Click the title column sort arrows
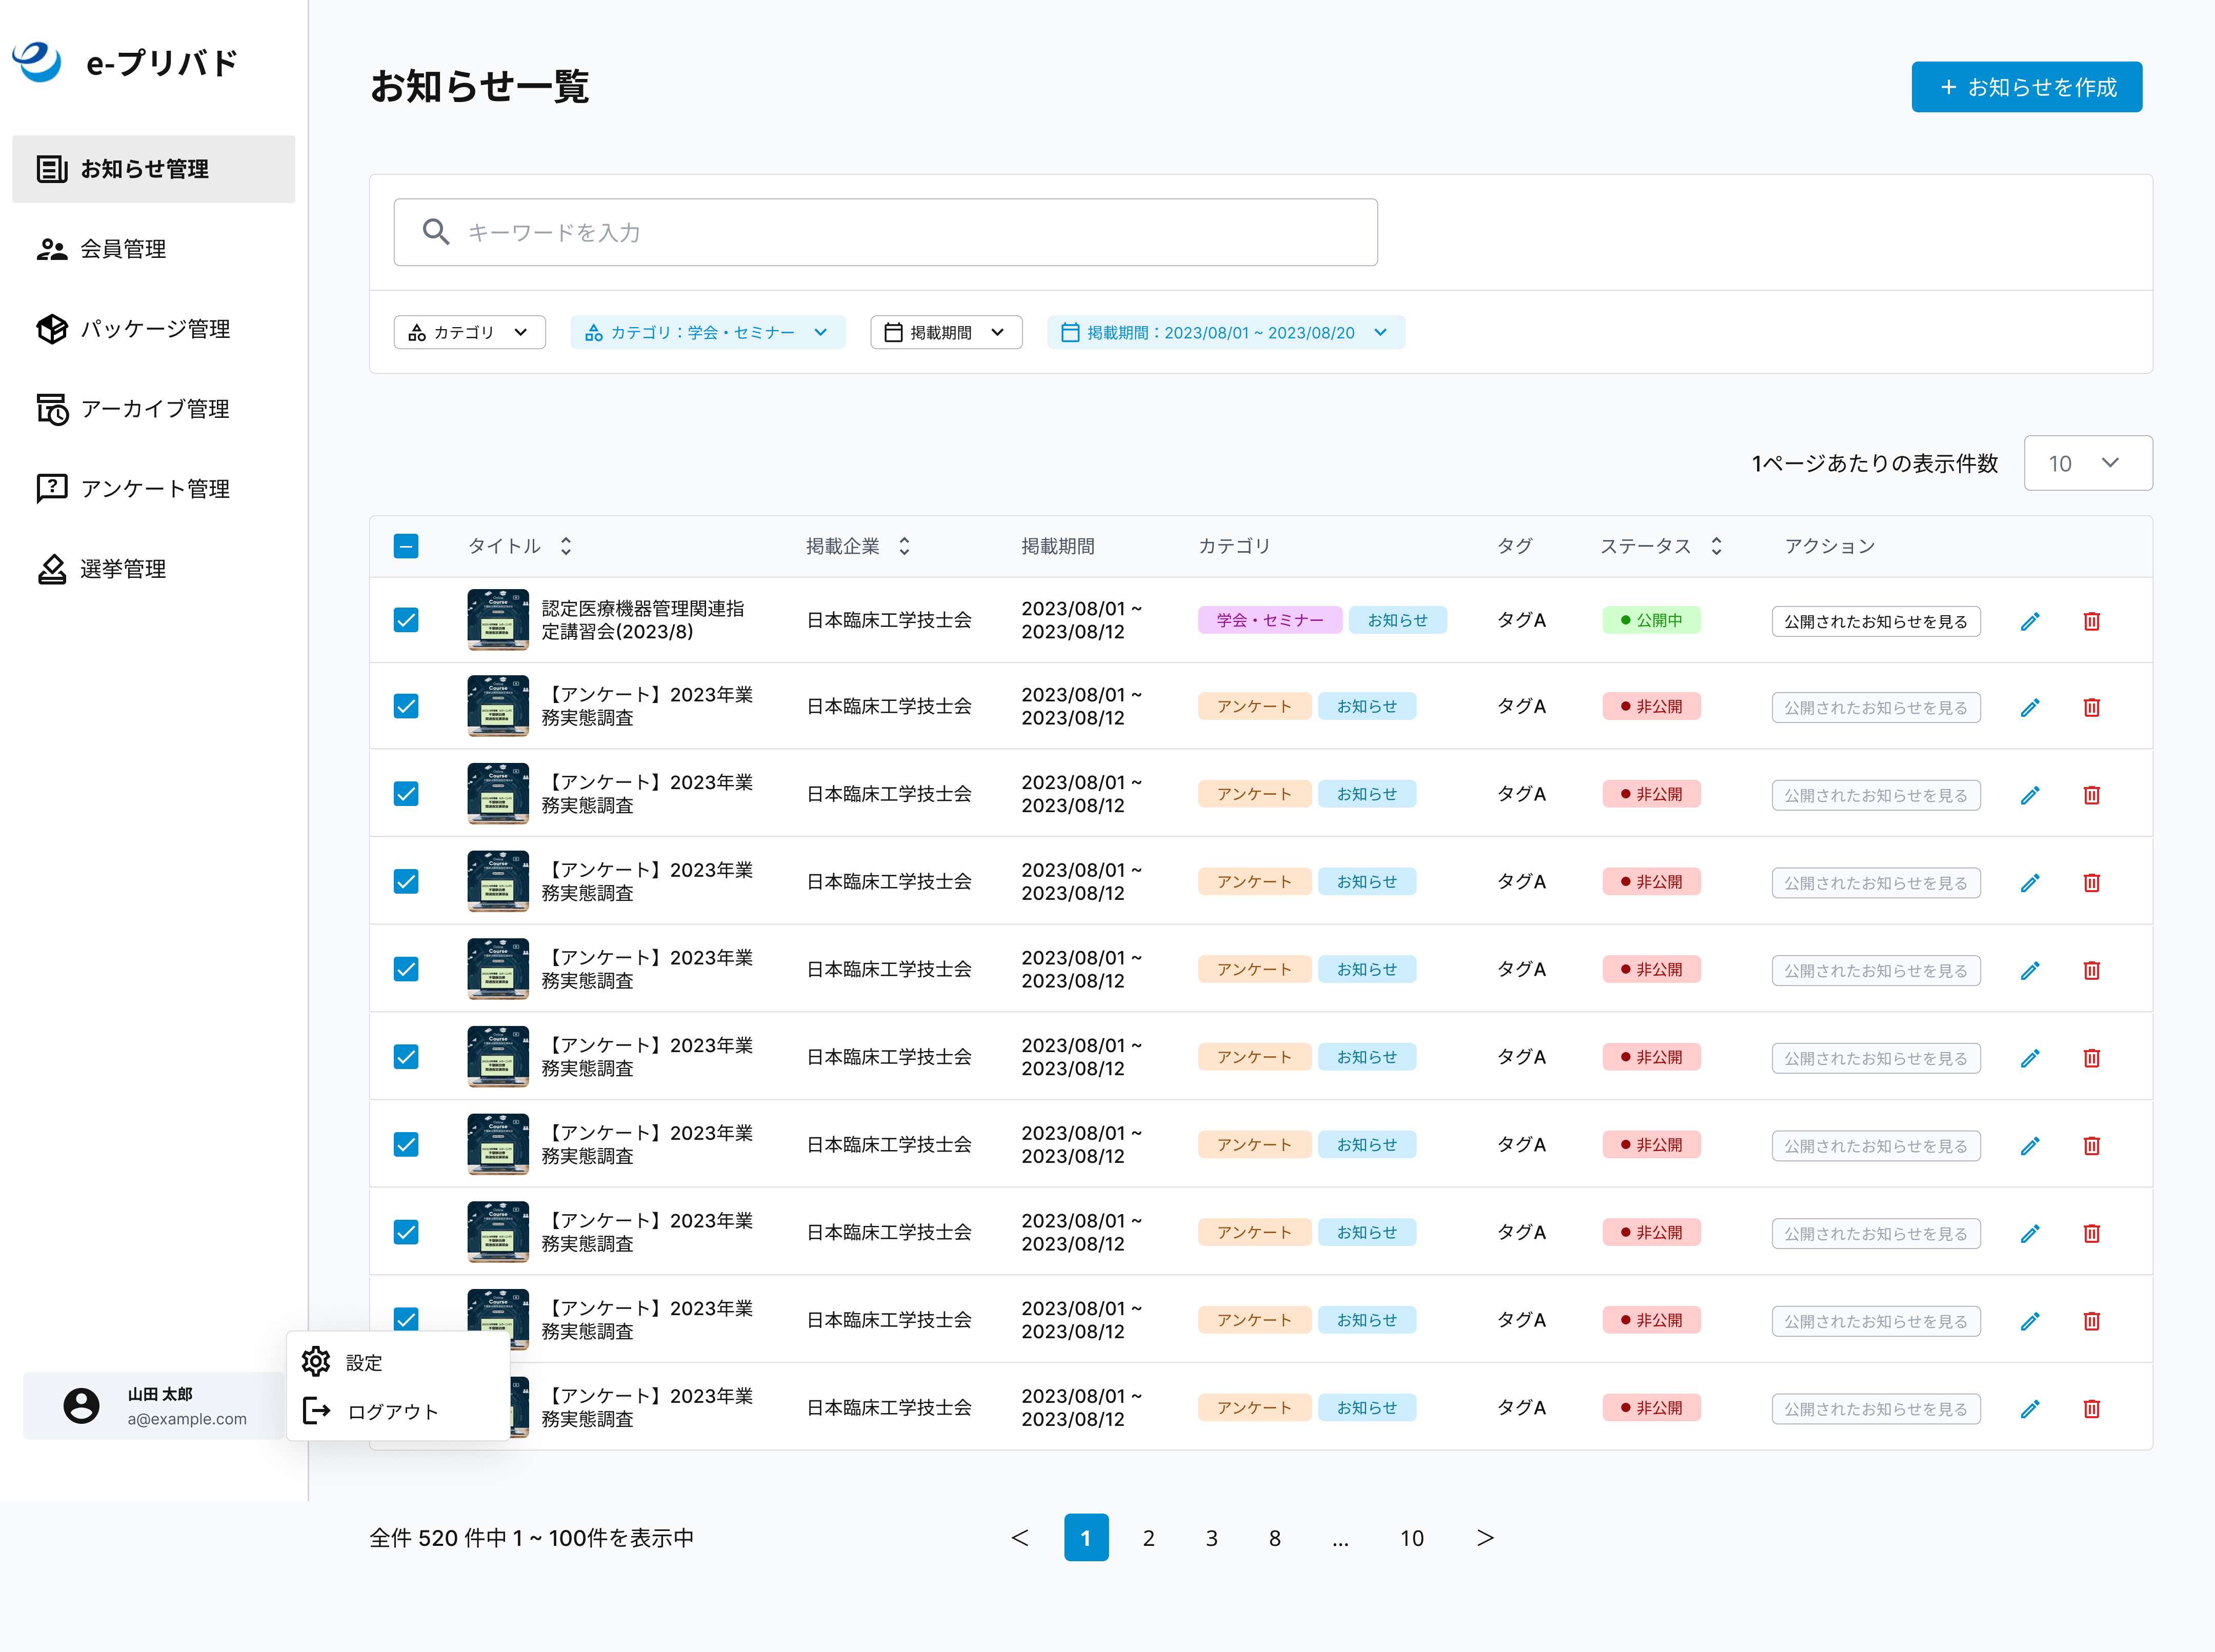The height and width of the screenshot is (1652, 2215). 566,546
